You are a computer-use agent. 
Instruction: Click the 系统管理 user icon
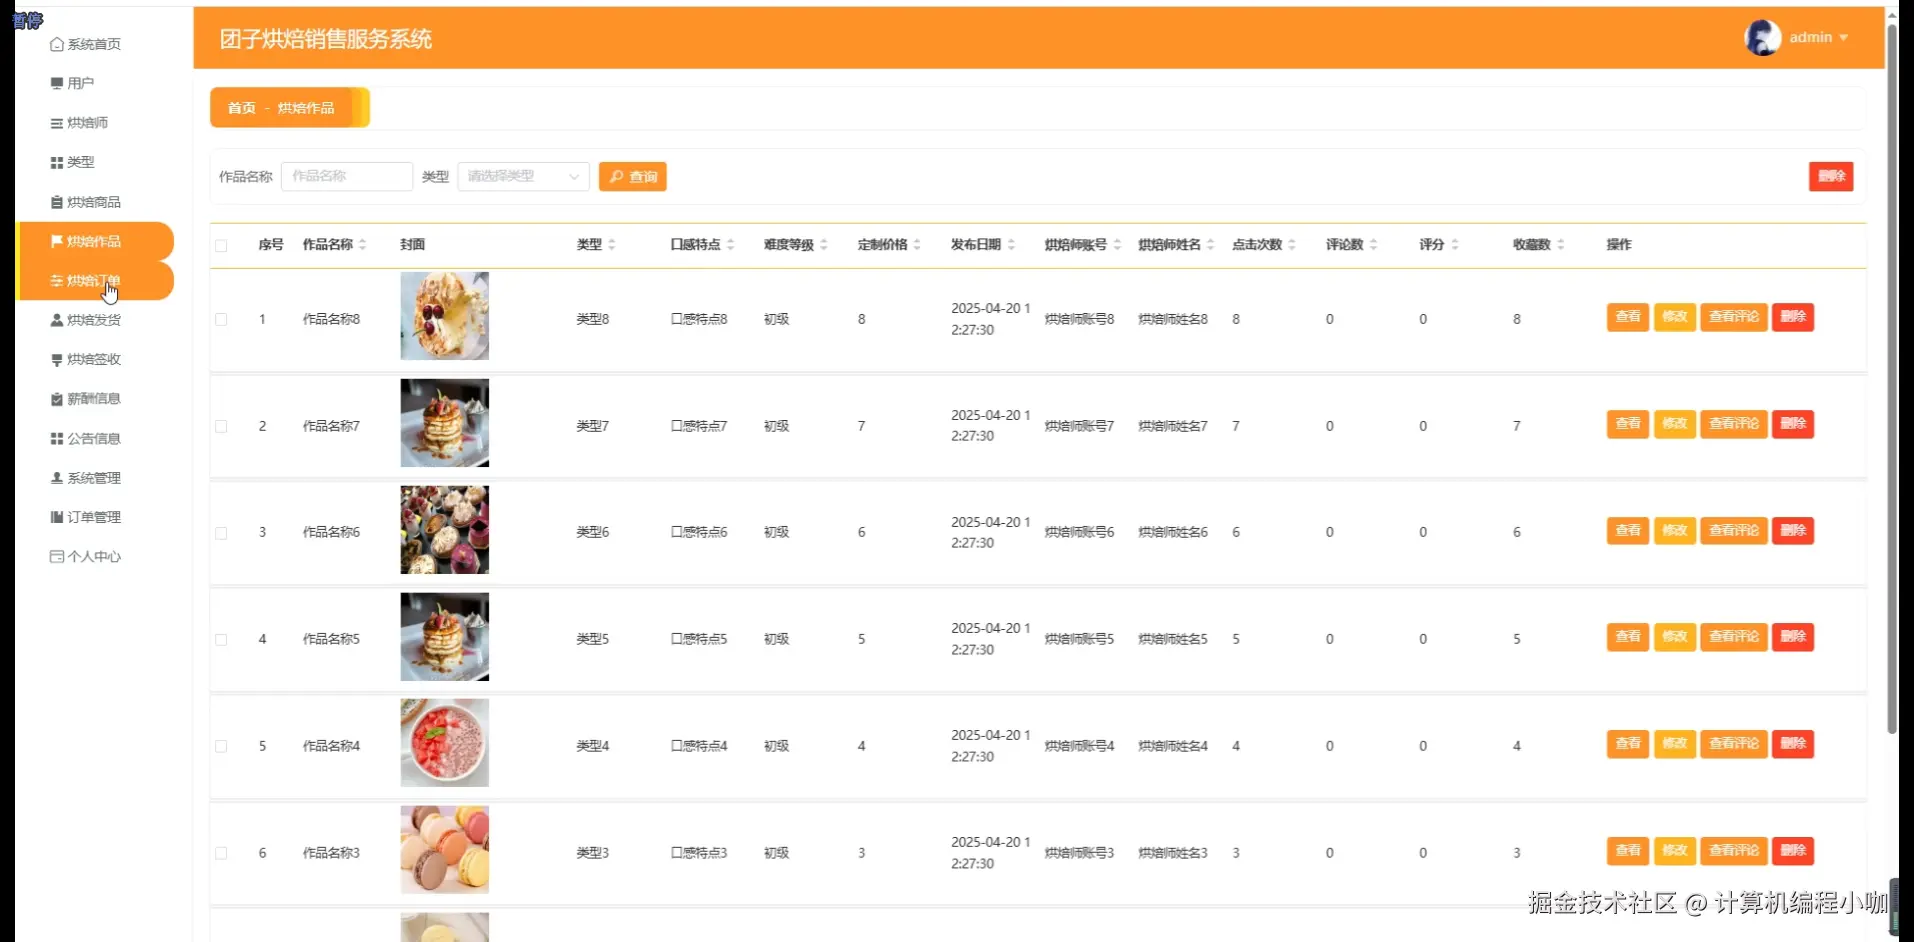click(x=57, y=478)
